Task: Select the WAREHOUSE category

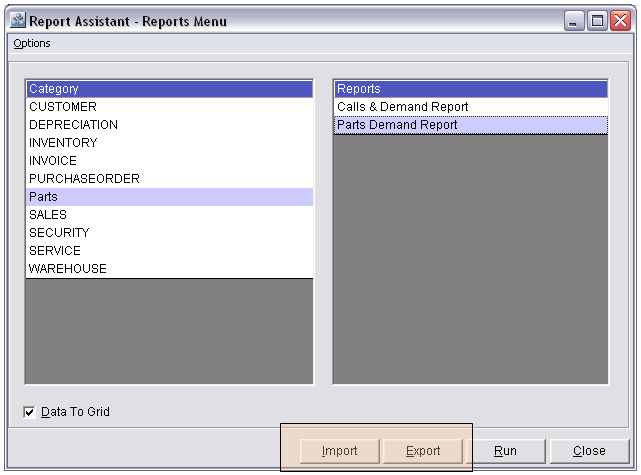Action: [170, 269]
